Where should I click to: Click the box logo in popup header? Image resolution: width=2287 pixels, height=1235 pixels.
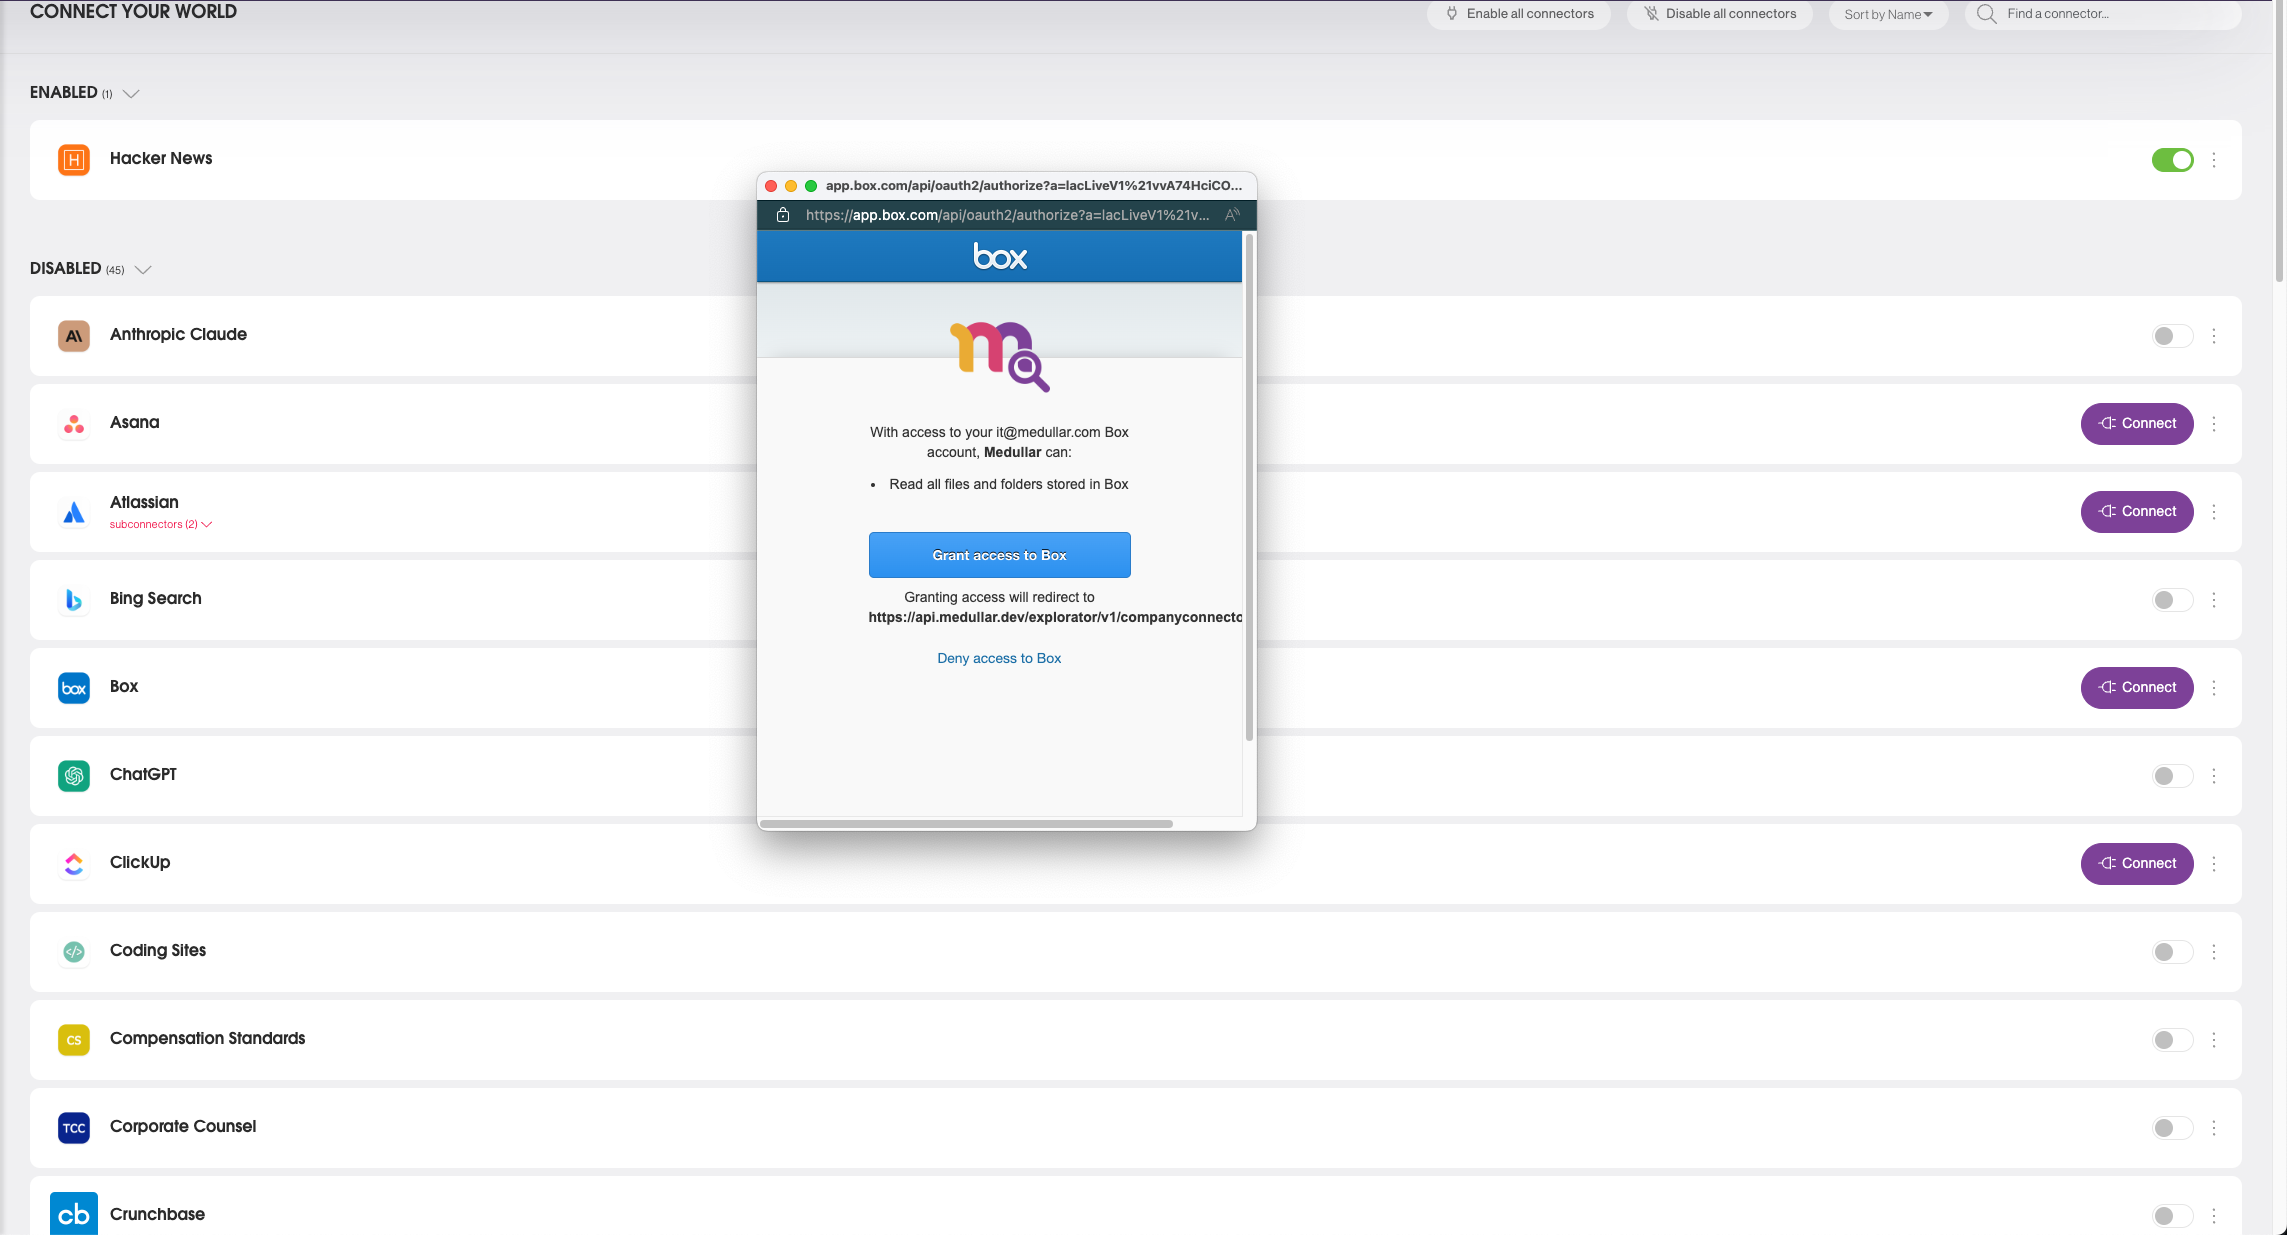click(x=1000, y=257)
